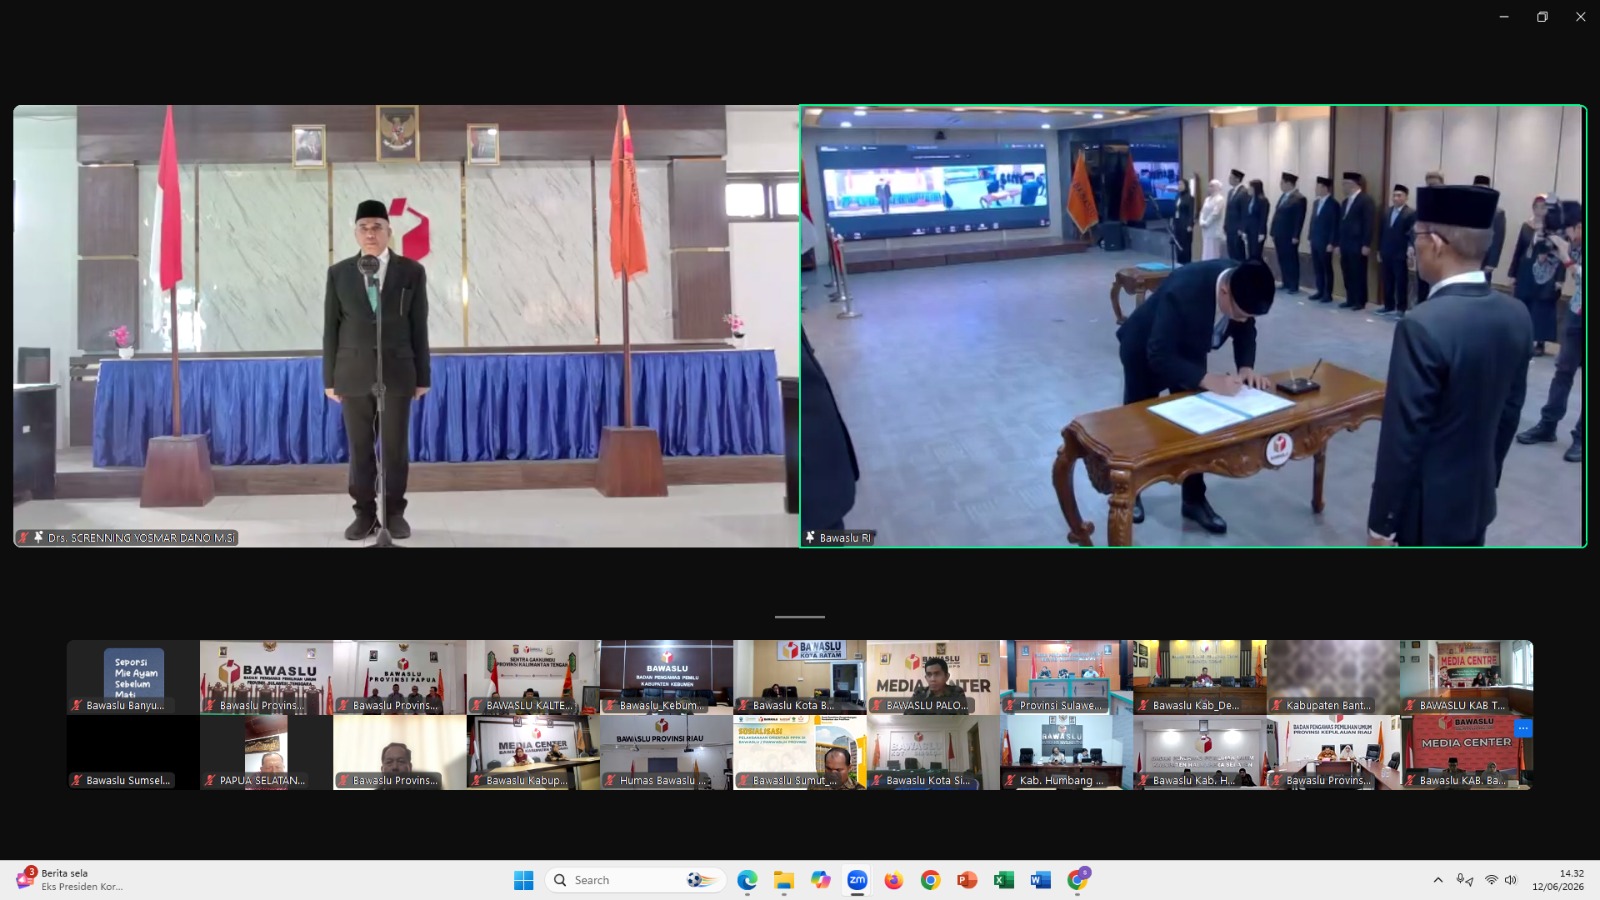This screenshot has height=900, width=1600.
Task: Select the Bawaslu Kab_De... participant thumbnail
Action: [1200, 677]
